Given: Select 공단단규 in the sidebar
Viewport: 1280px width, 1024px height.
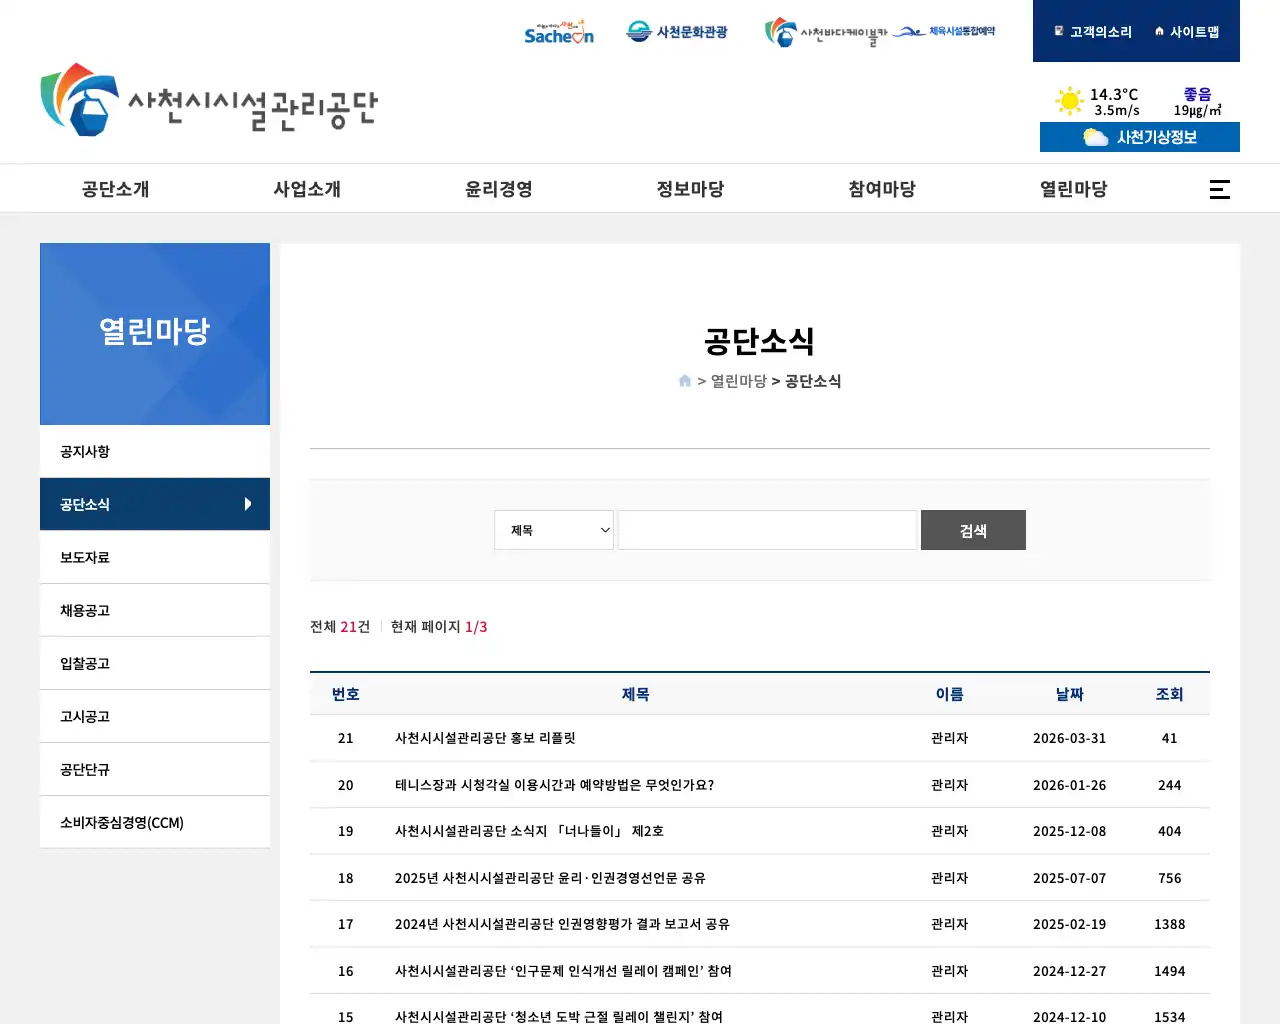Looking at the screenshot, I should [x=155, y=769].
